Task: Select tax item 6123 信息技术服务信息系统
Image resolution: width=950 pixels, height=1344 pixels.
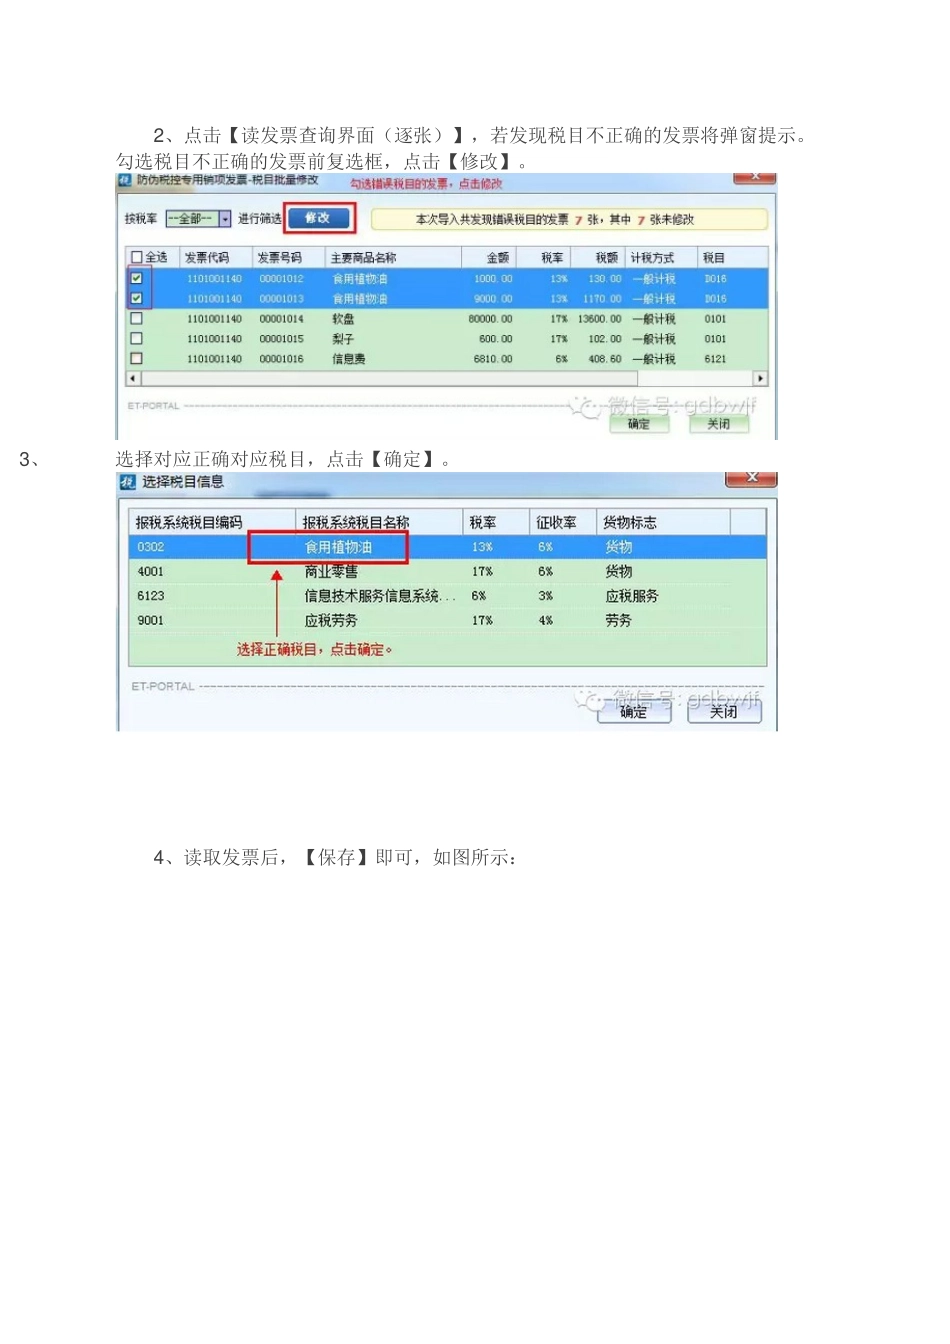Action: [447, 595]
